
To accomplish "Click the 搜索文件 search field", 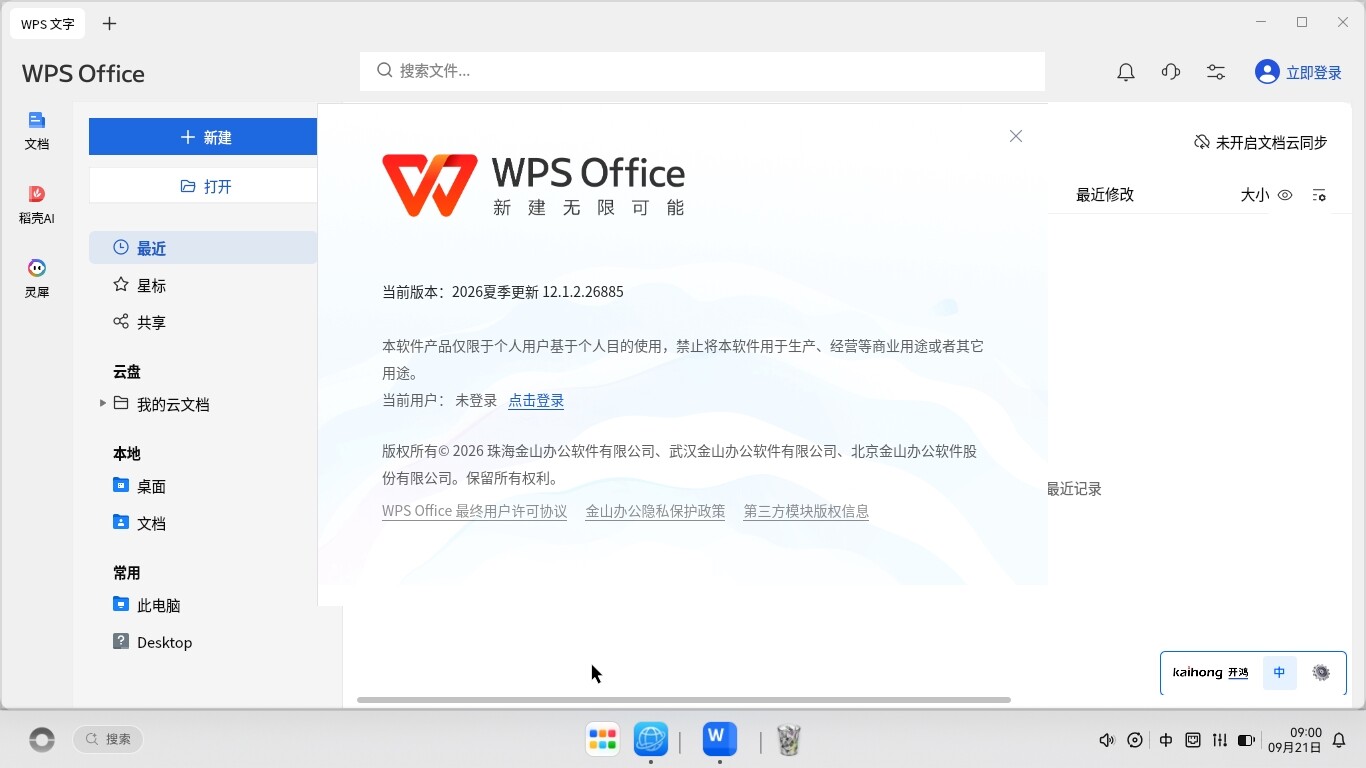I will coord(702,71).
